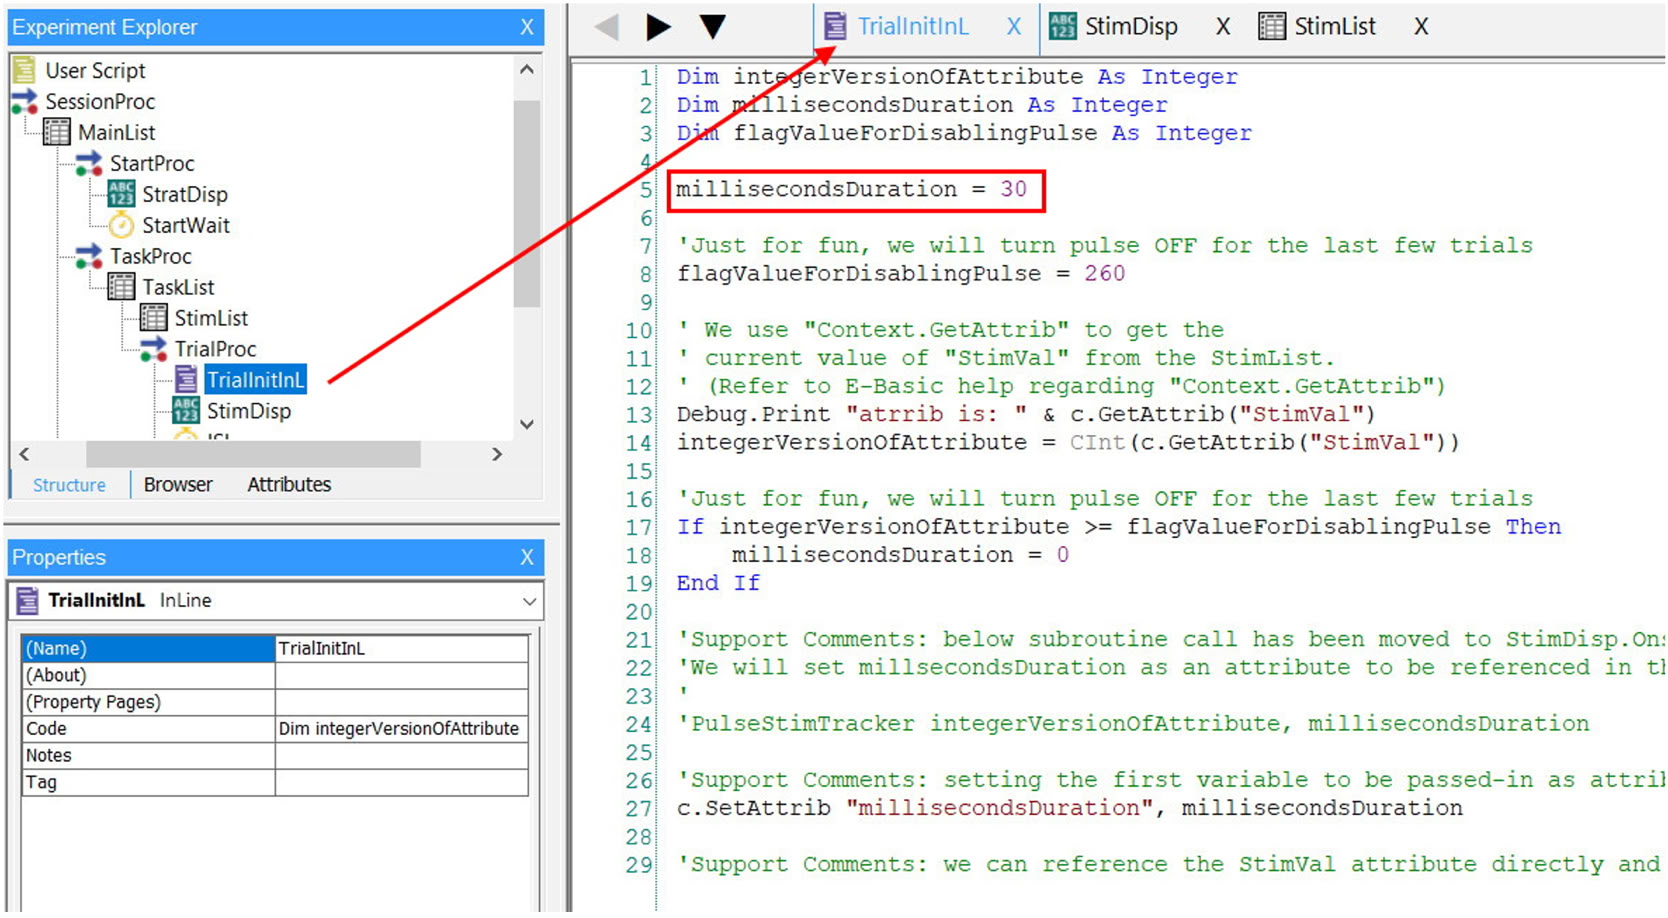Select the TrialInitInL inline script item
1668x918 pixels.
pyautogui.click(x=254, y=380)
